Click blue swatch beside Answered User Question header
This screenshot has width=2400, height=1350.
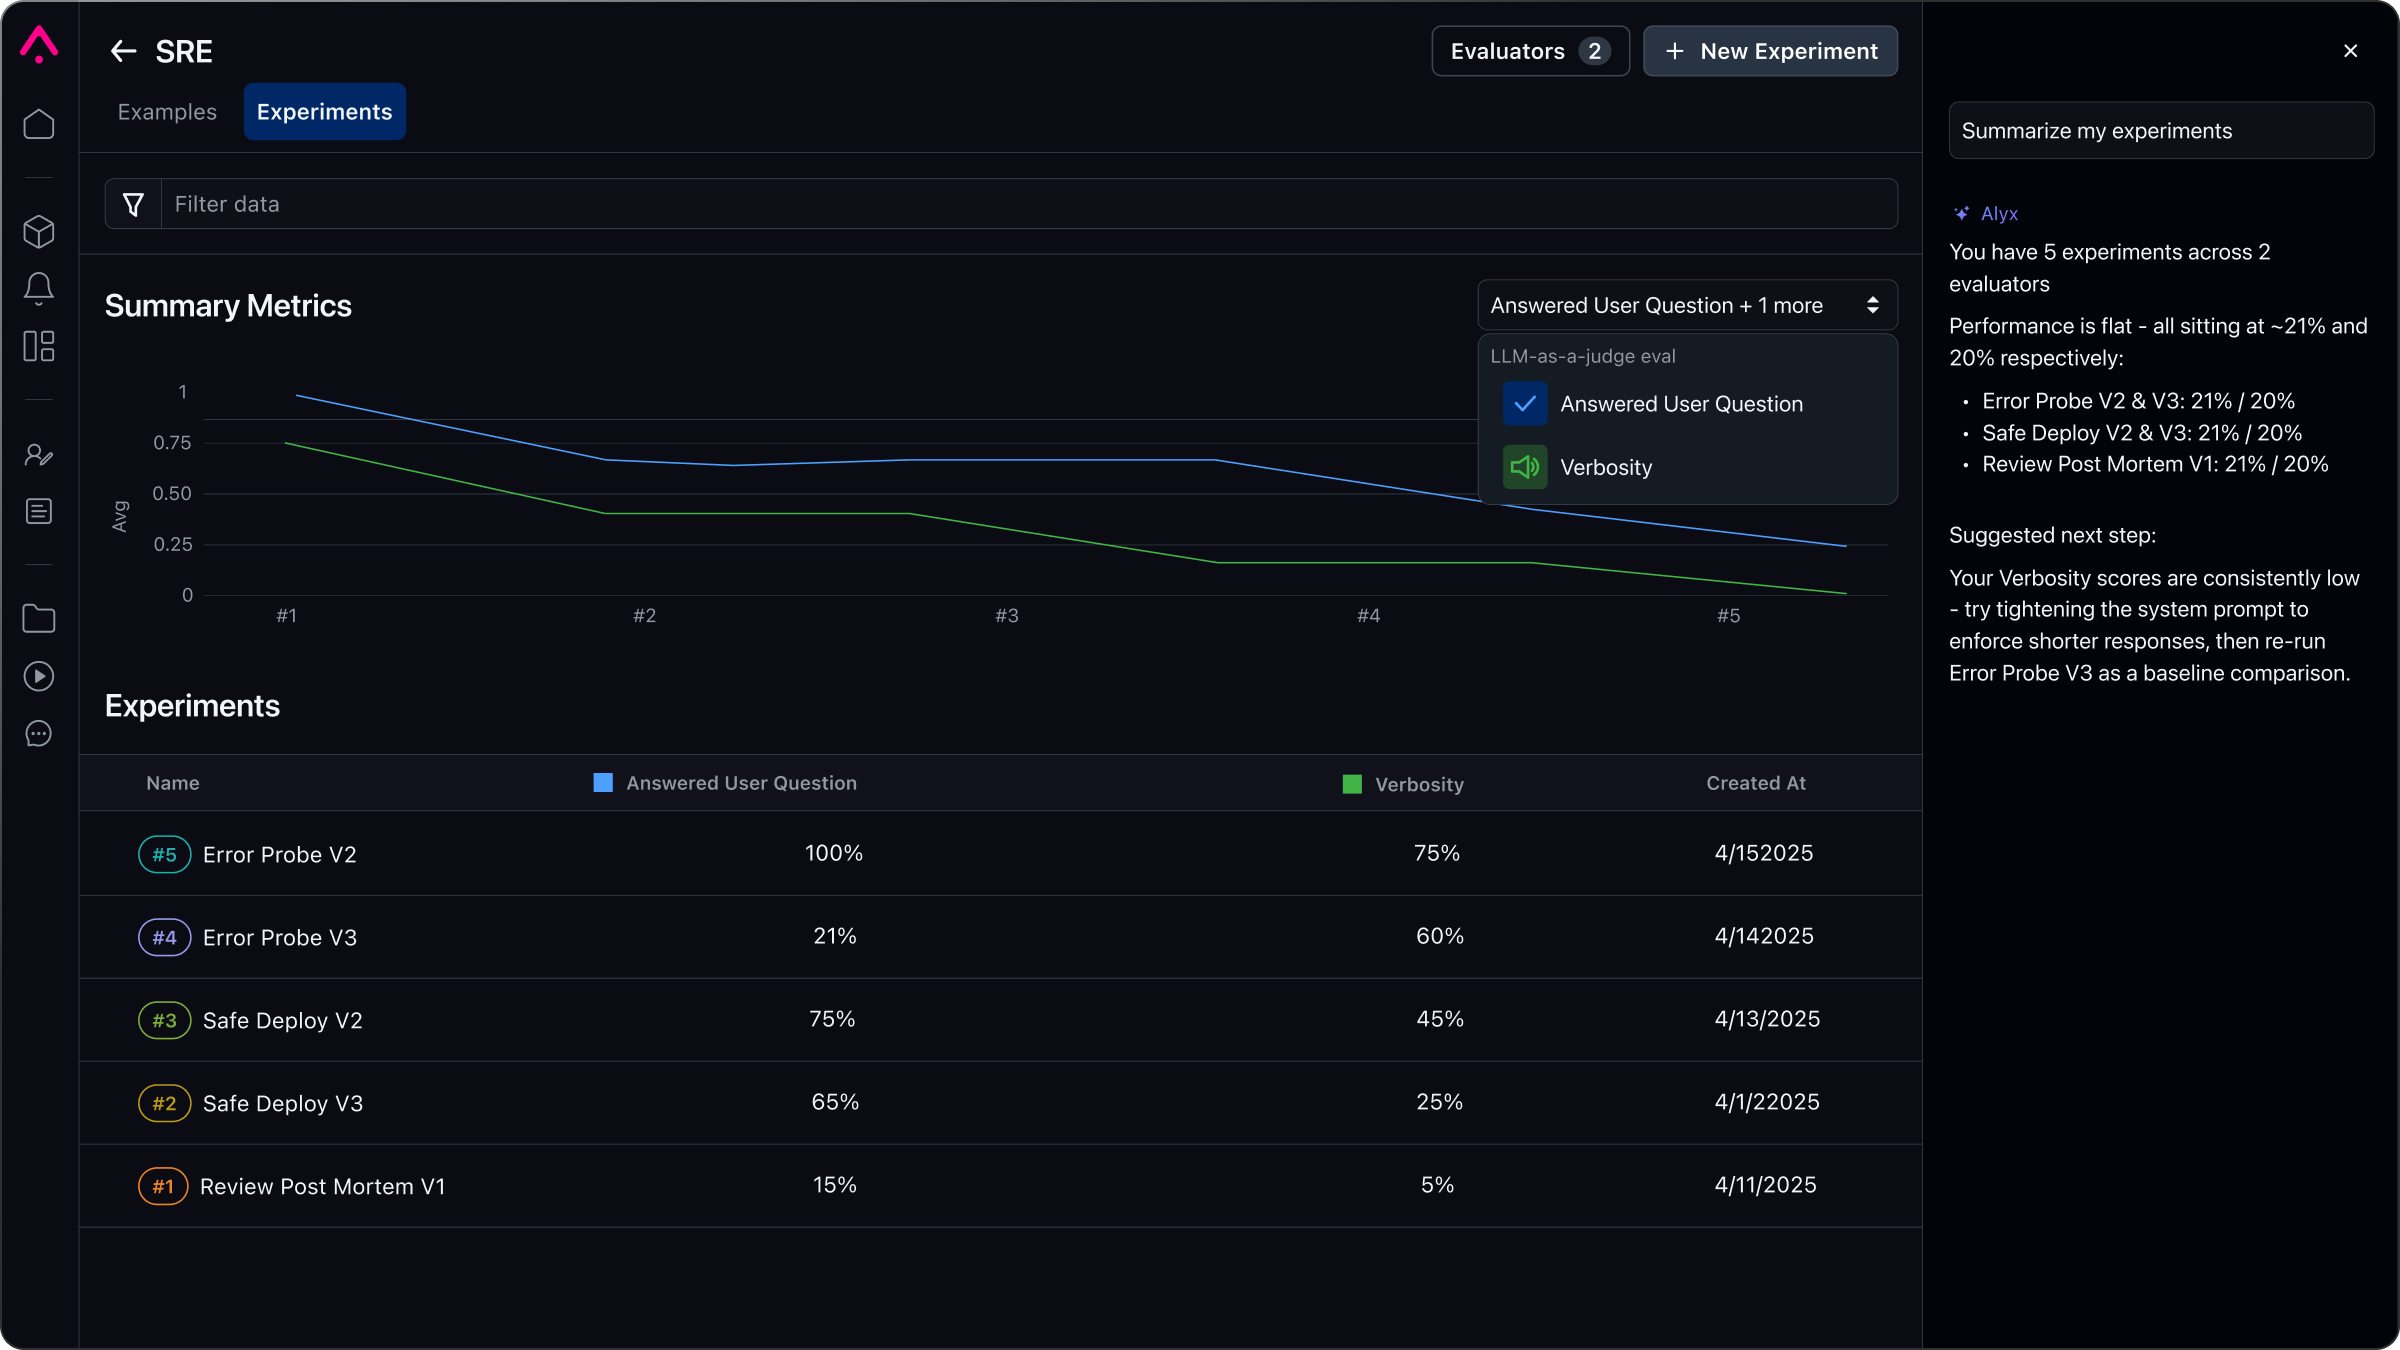[x=603, y=783]
